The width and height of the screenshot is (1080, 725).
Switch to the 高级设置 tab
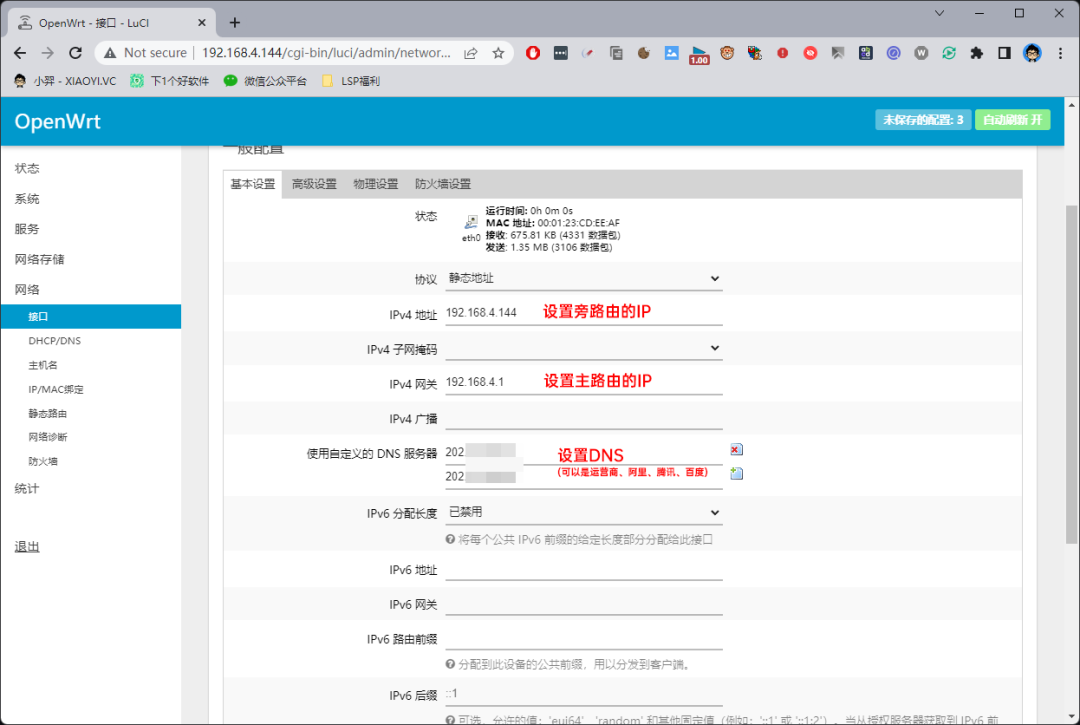314,184
